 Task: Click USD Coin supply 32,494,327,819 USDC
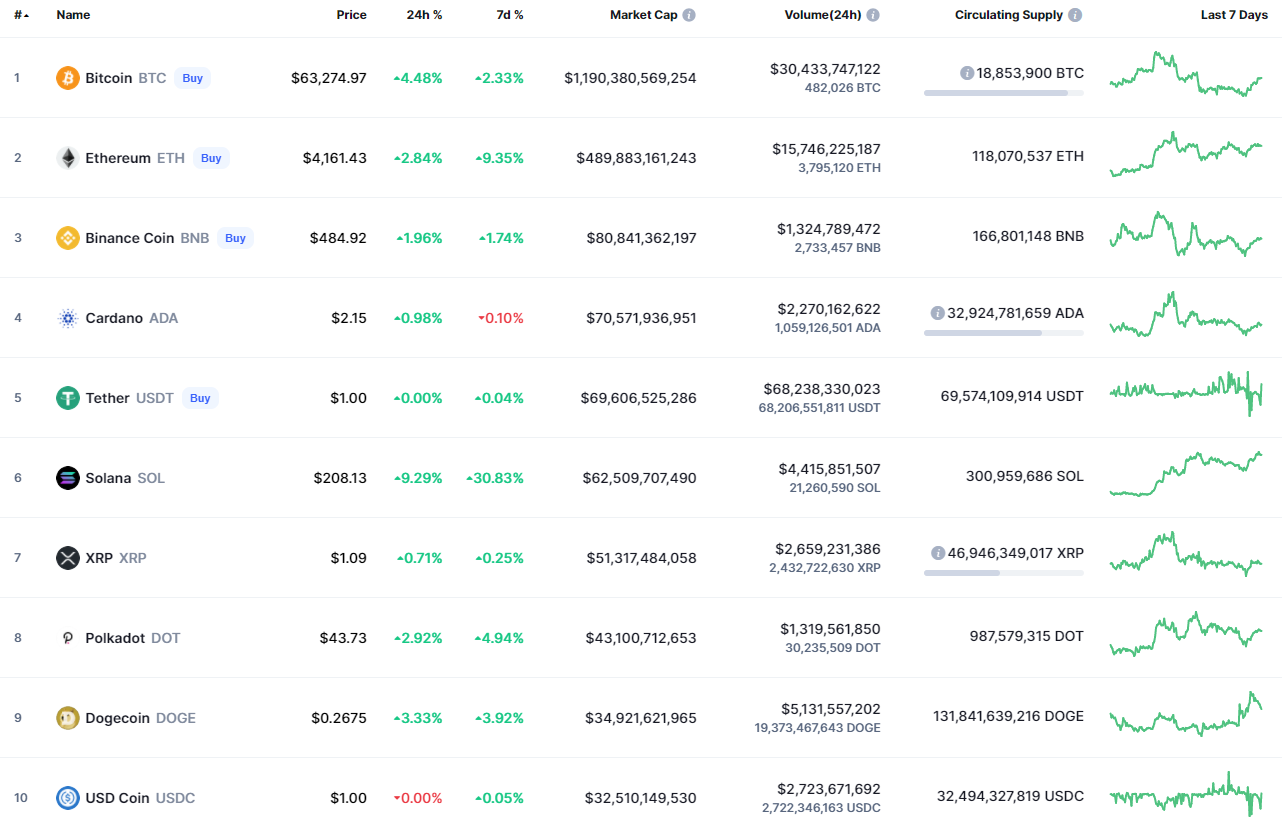tap(1010, 796)
